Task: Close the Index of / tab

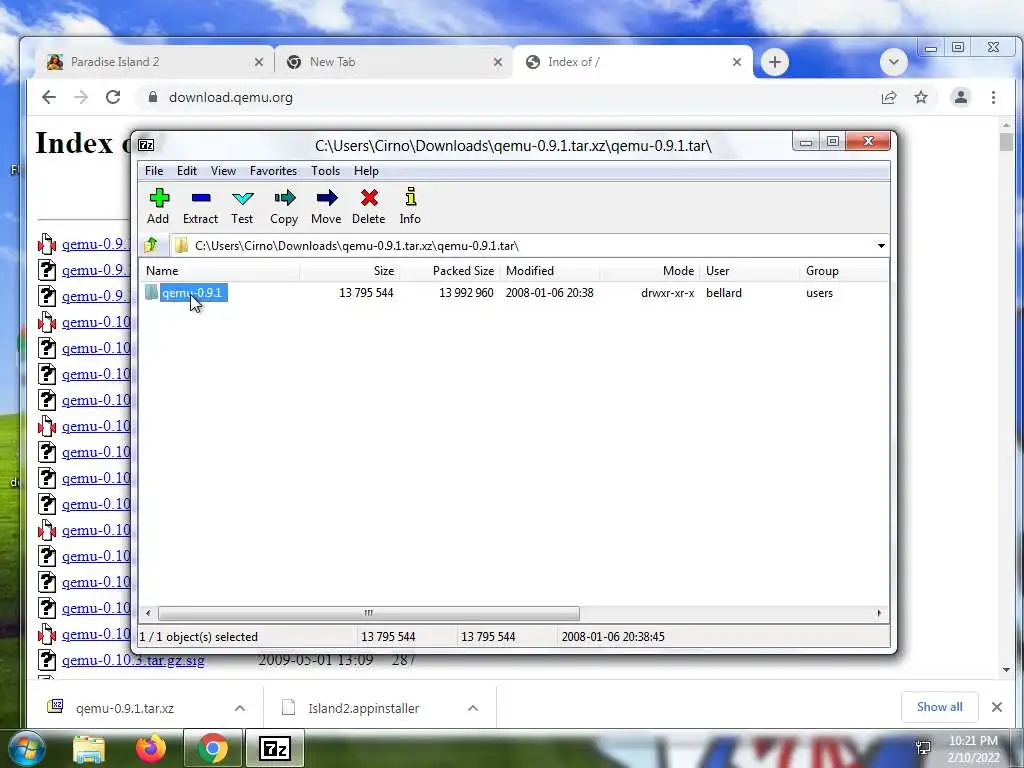Action: click(x=737, y=62)
